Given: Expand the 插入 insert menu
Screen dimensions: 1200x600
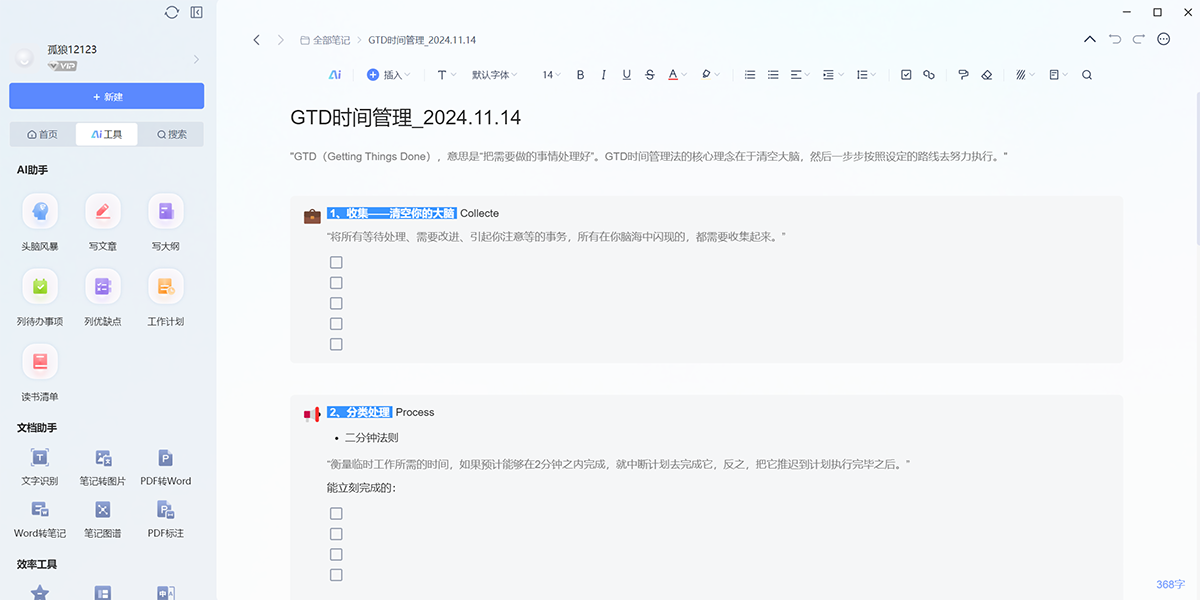Looking at the screenshot, I should [x=390, y=74].
